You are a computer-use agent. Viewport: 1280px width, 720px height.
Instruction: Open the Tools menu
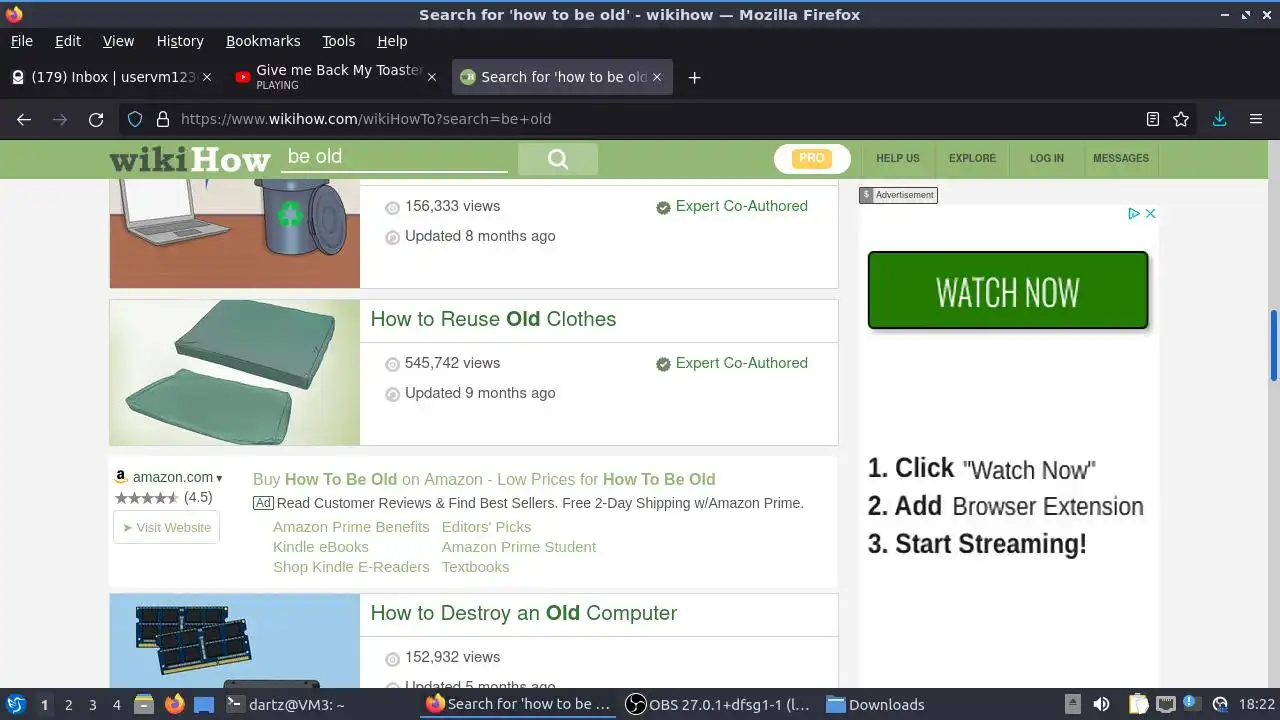click(x=339, y=41)
